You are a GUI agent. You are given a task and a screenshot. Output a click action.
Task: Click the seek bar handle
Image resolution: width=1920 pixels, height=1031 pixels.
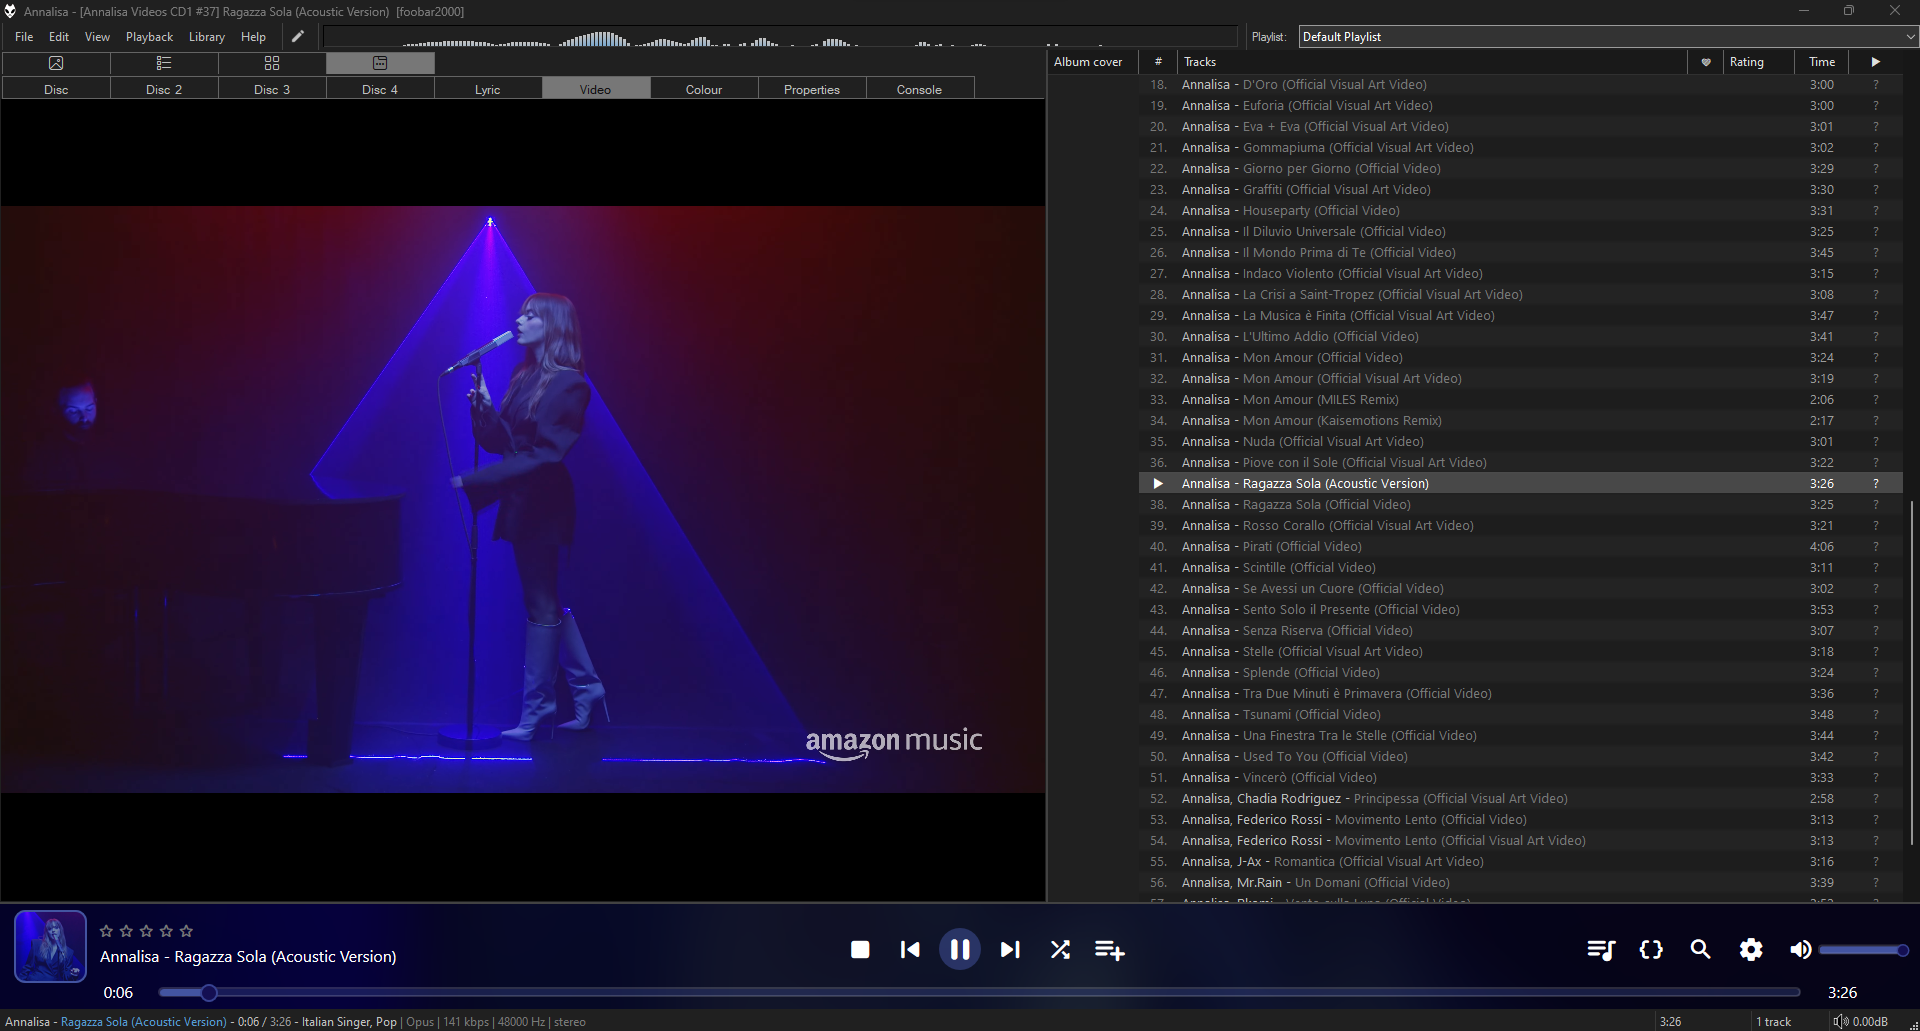coord(208,993)
